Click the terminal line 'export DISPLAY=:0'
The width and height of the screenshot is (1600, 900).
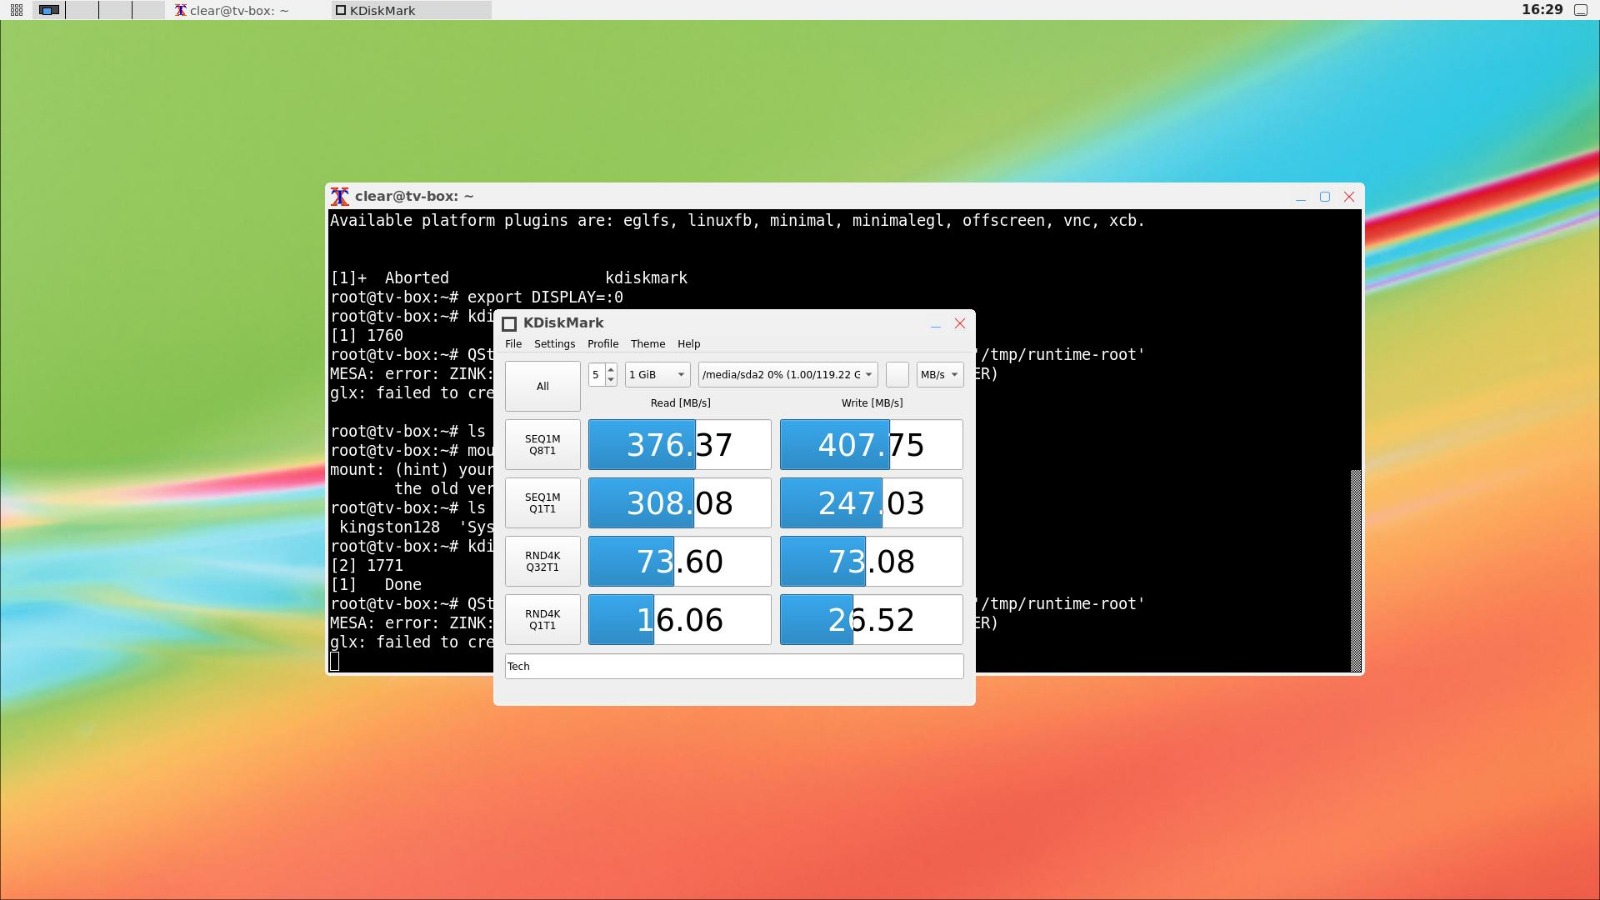[477, 297]
